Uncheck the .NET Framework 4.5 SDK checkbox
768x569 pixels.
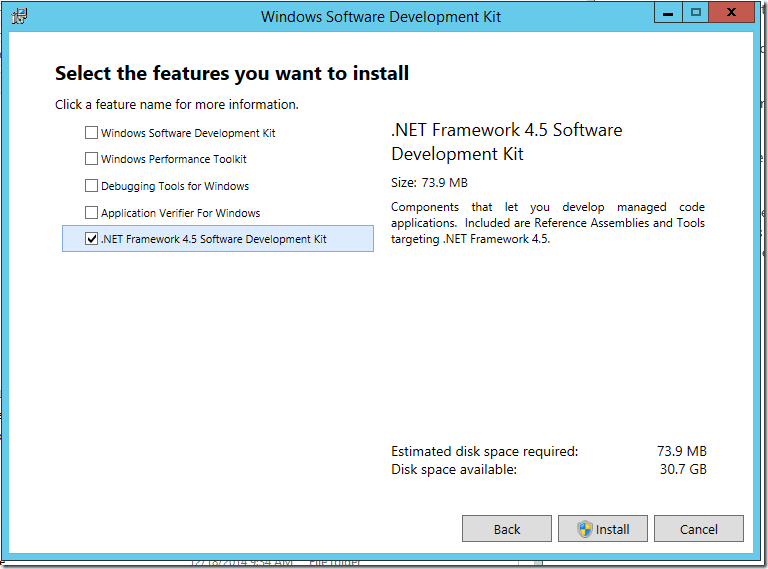pos(92,239)
